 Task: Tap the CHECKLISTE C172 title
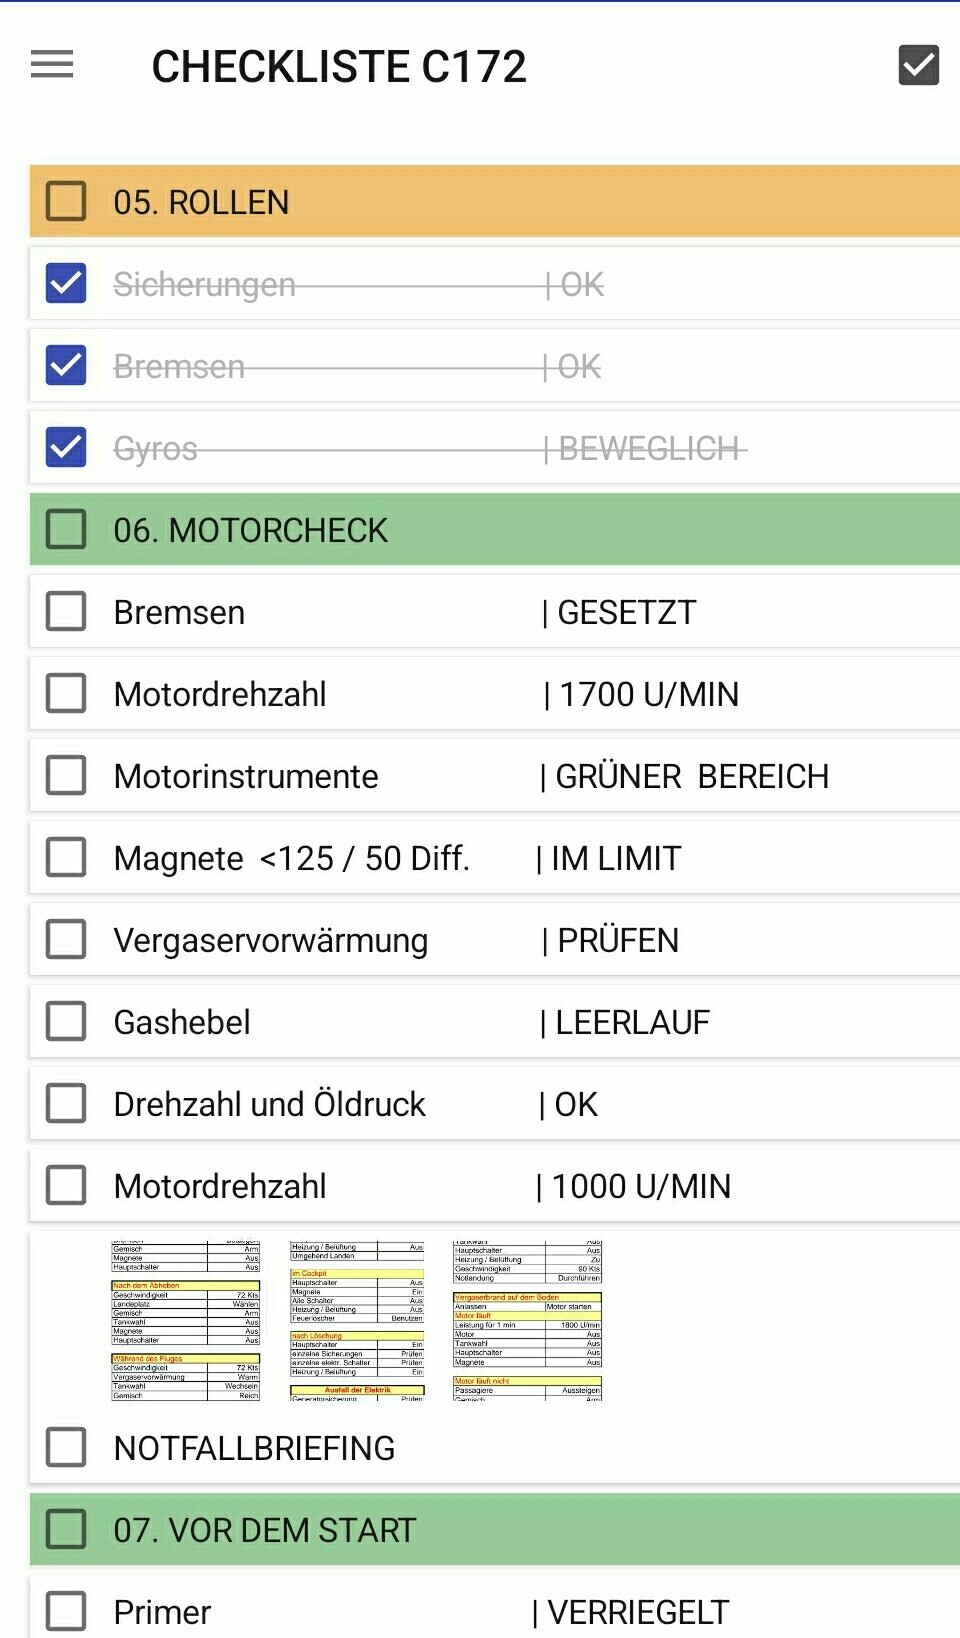[x=339, y=67]
